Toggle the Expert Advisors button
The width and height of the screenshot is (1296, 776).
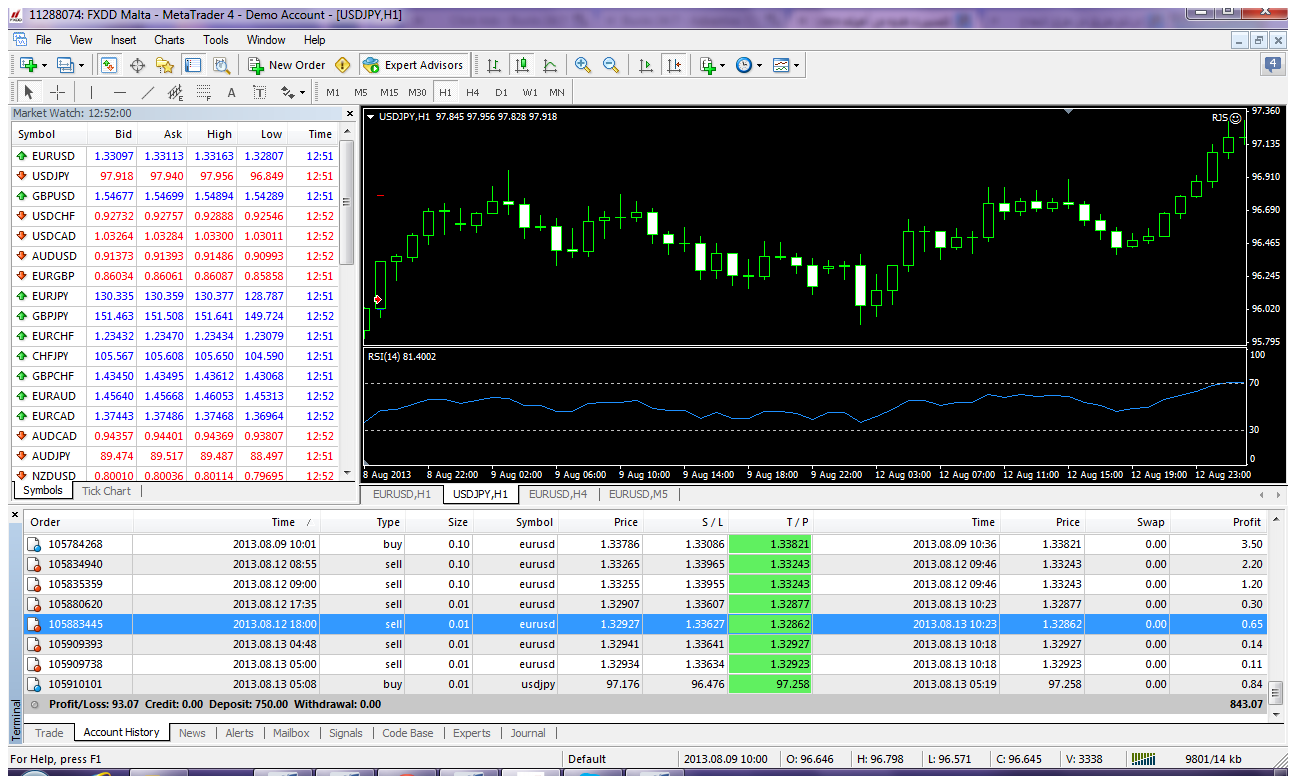tap(413, 65)
